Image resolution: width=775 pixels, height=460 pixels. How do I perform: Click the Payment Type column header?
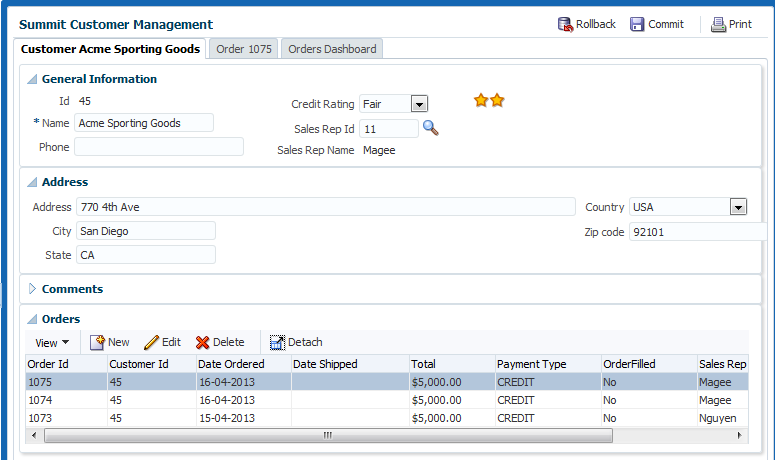pos(548,364)
